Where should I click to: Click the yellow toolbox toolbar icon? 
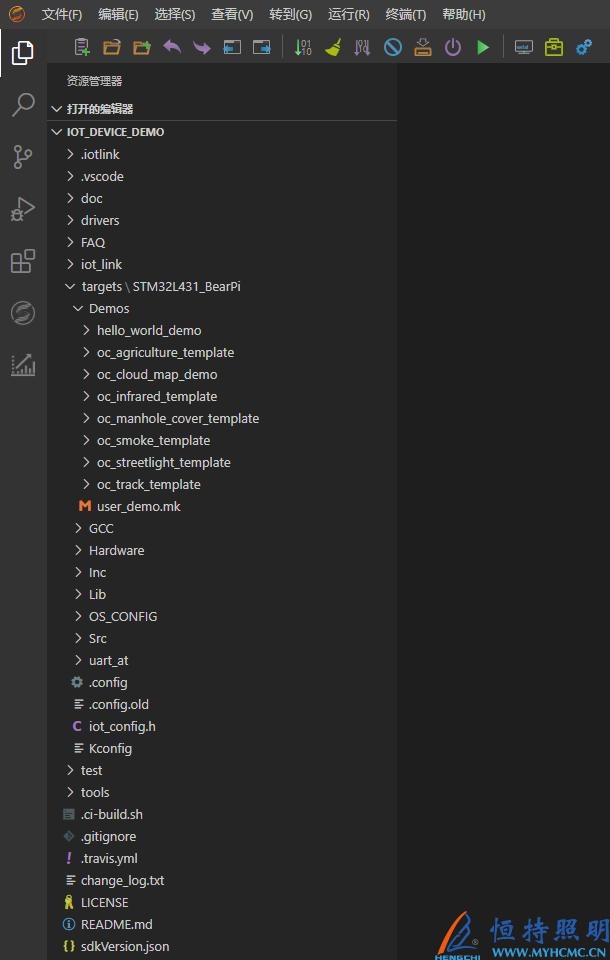pos(554,47)
